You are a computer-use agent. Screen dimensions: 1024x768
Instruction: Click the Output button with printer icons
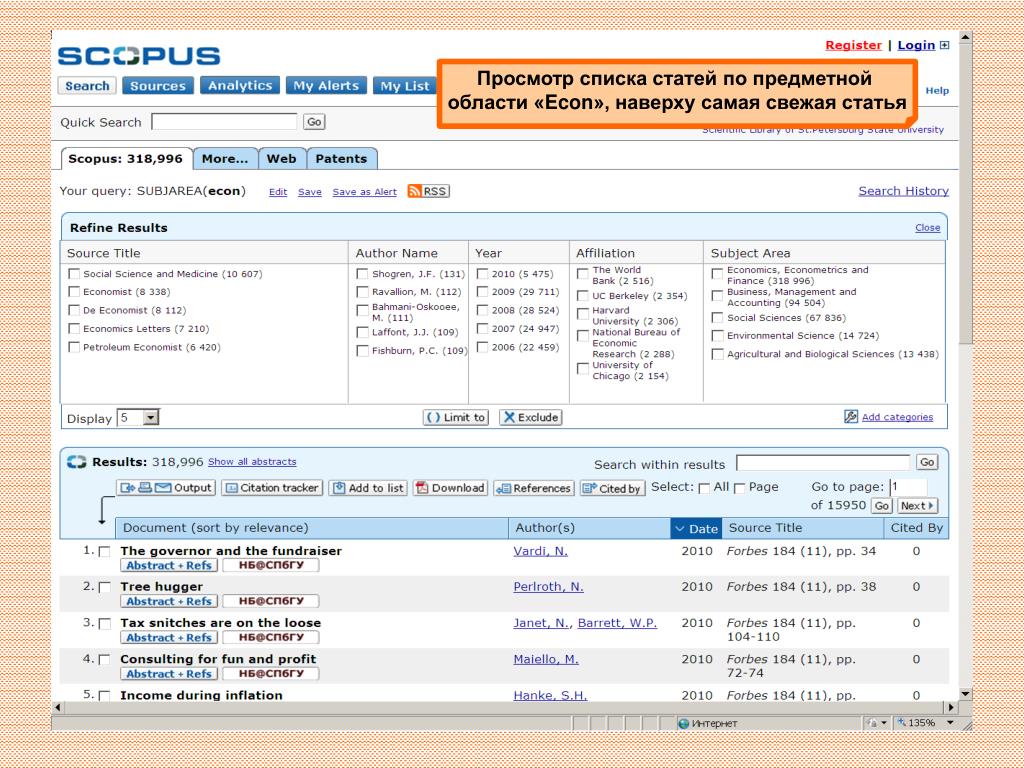coord(166,488)
